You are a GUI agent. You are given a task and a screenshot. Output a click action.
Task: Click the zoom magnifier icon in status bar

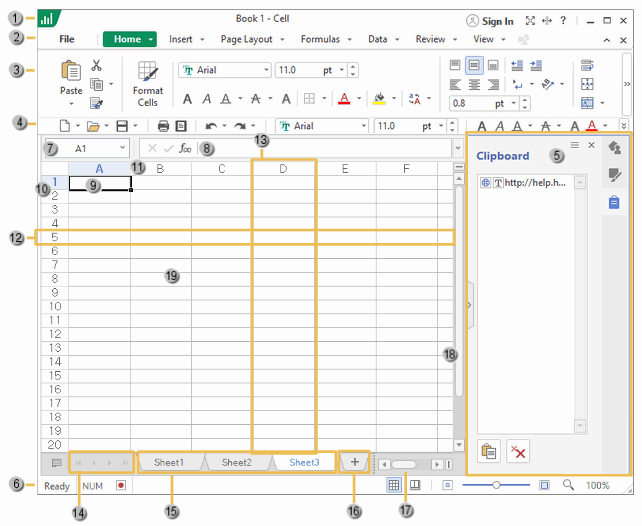[568, 485]
